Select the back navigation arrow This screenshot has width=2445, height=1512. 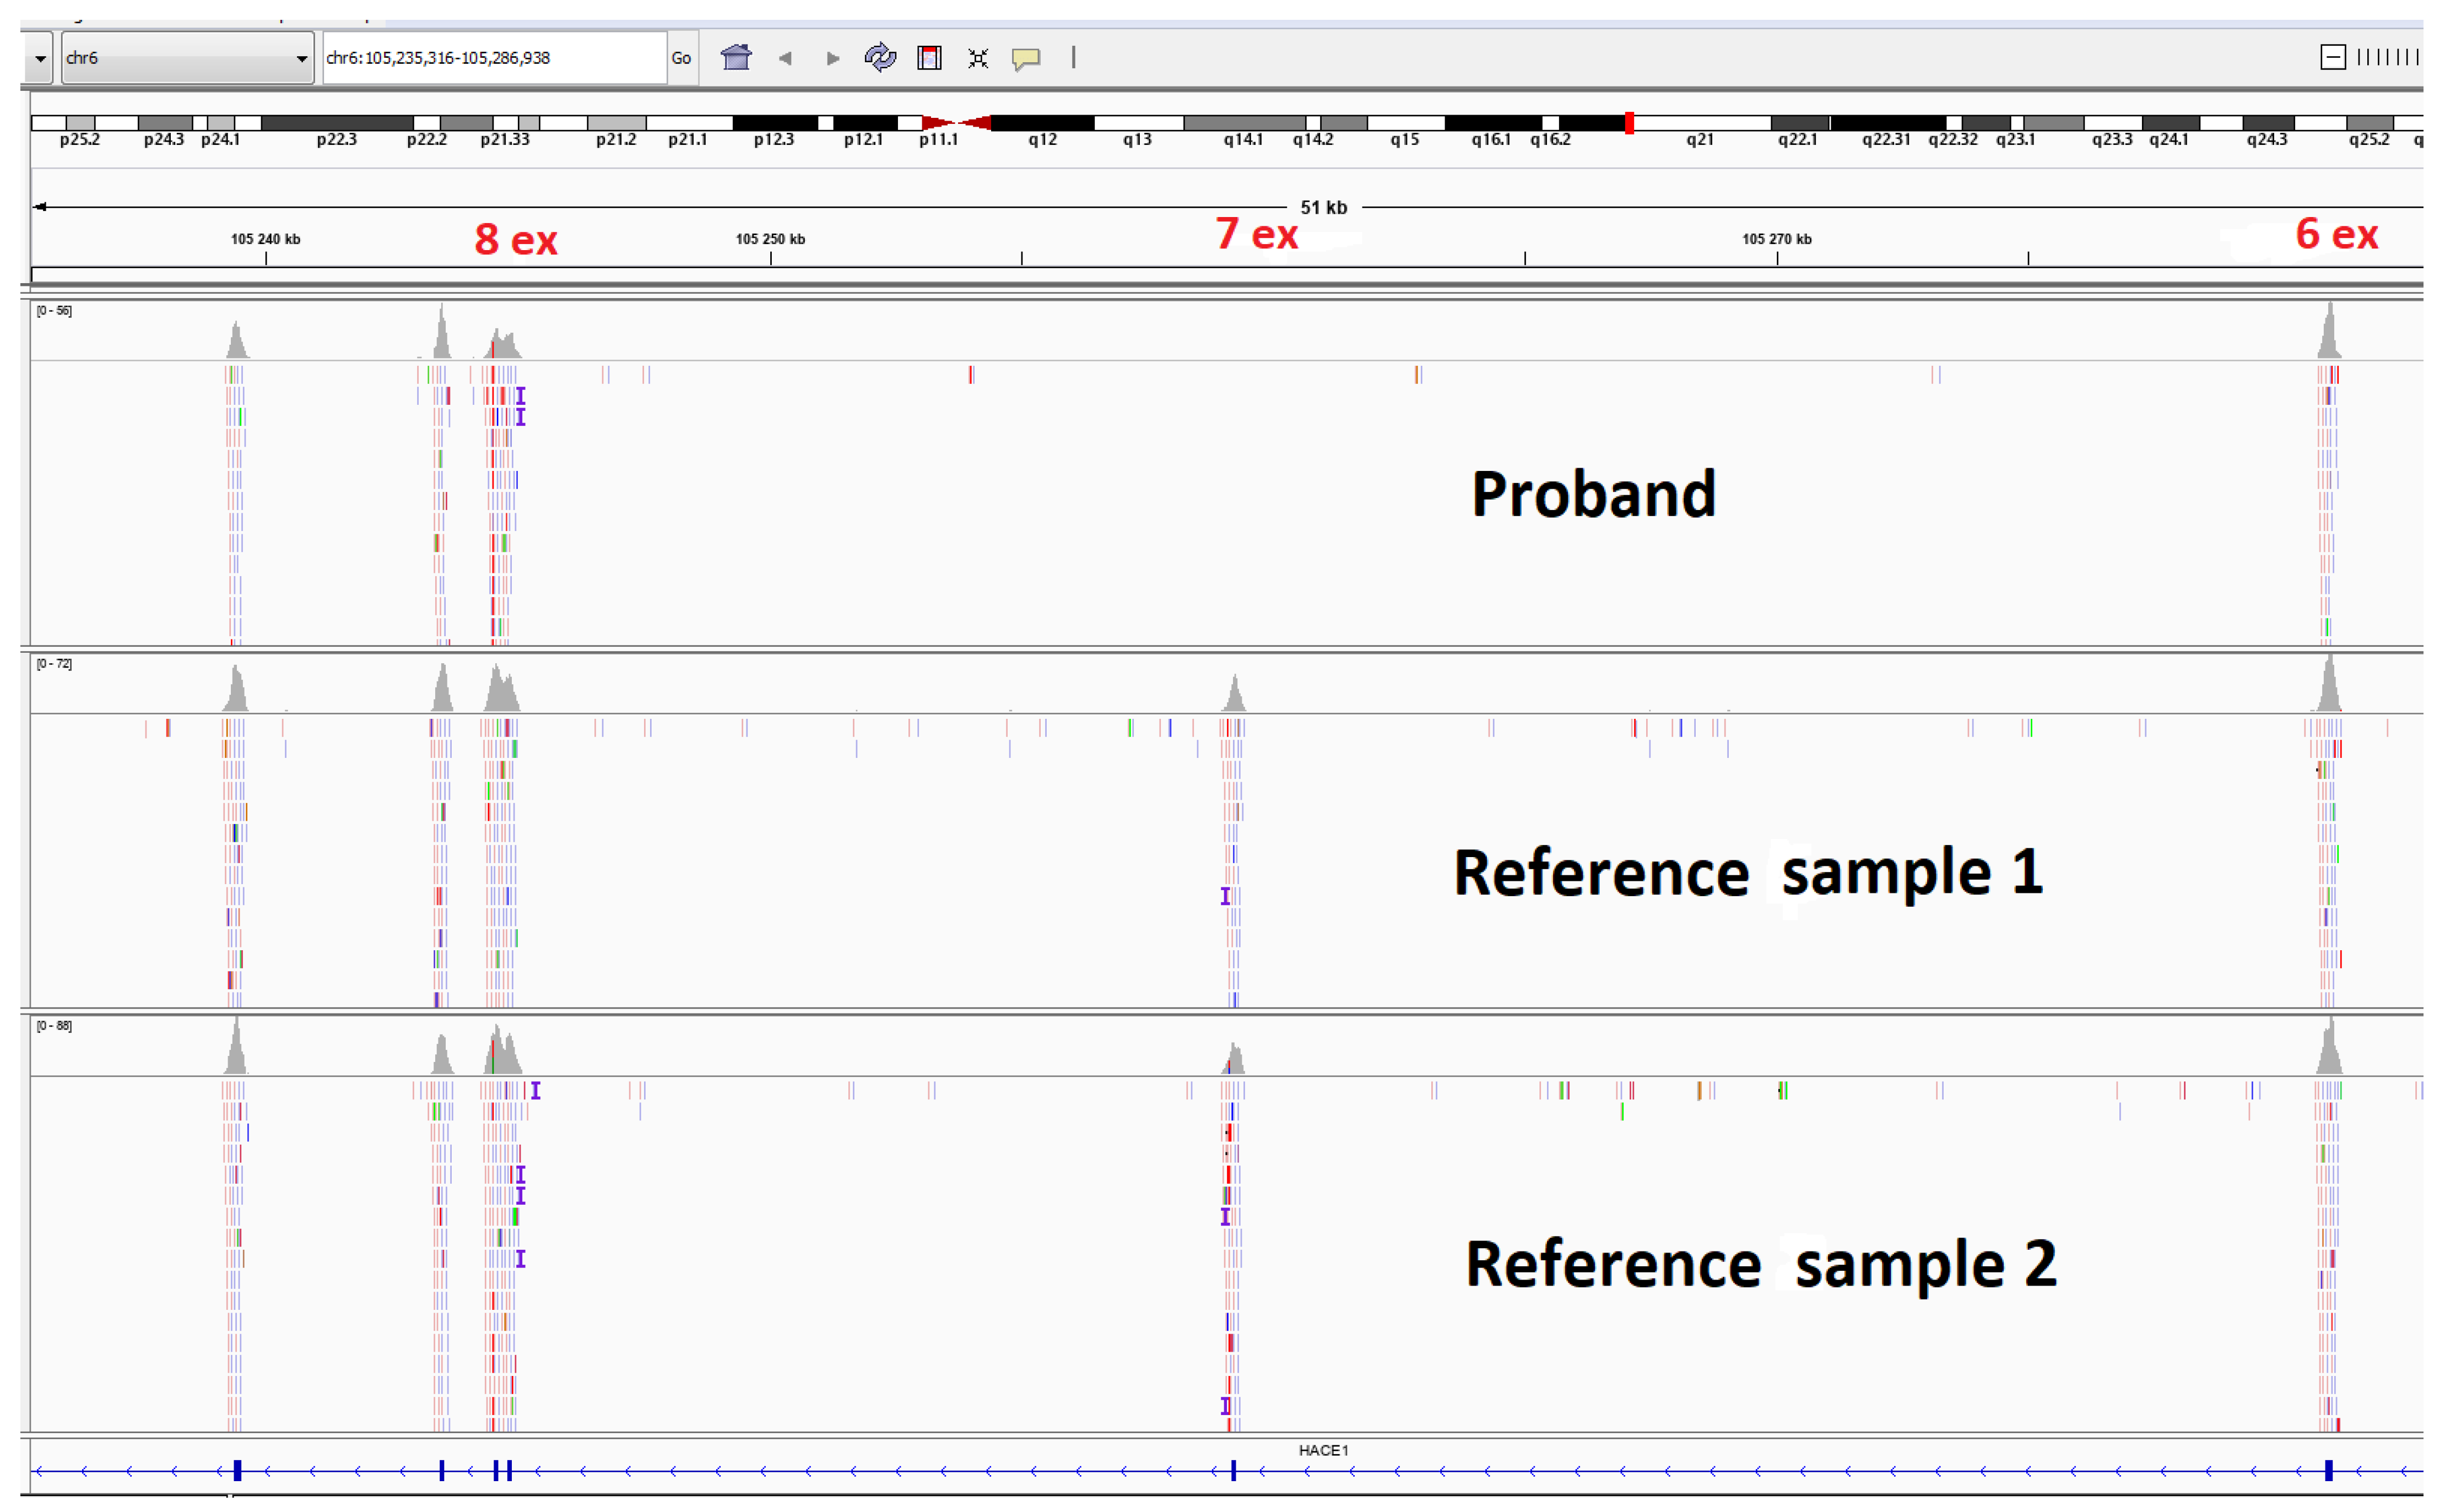786,57
